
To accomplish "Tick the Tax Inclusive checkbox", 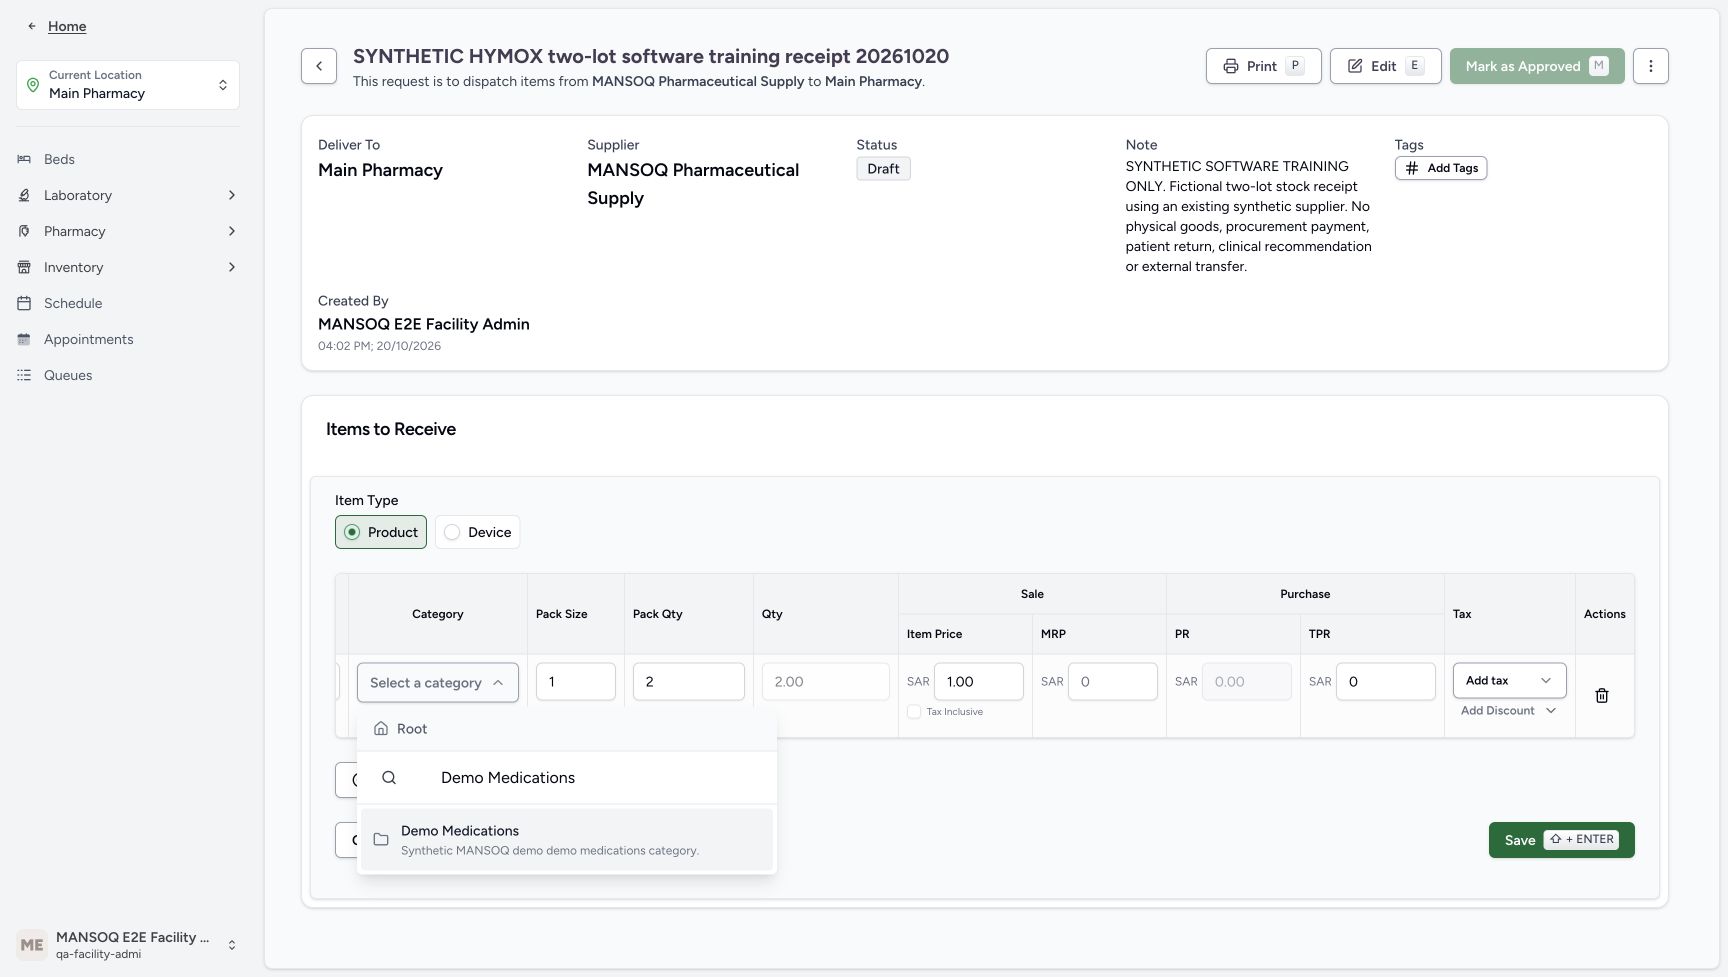I will click(914, 712).
